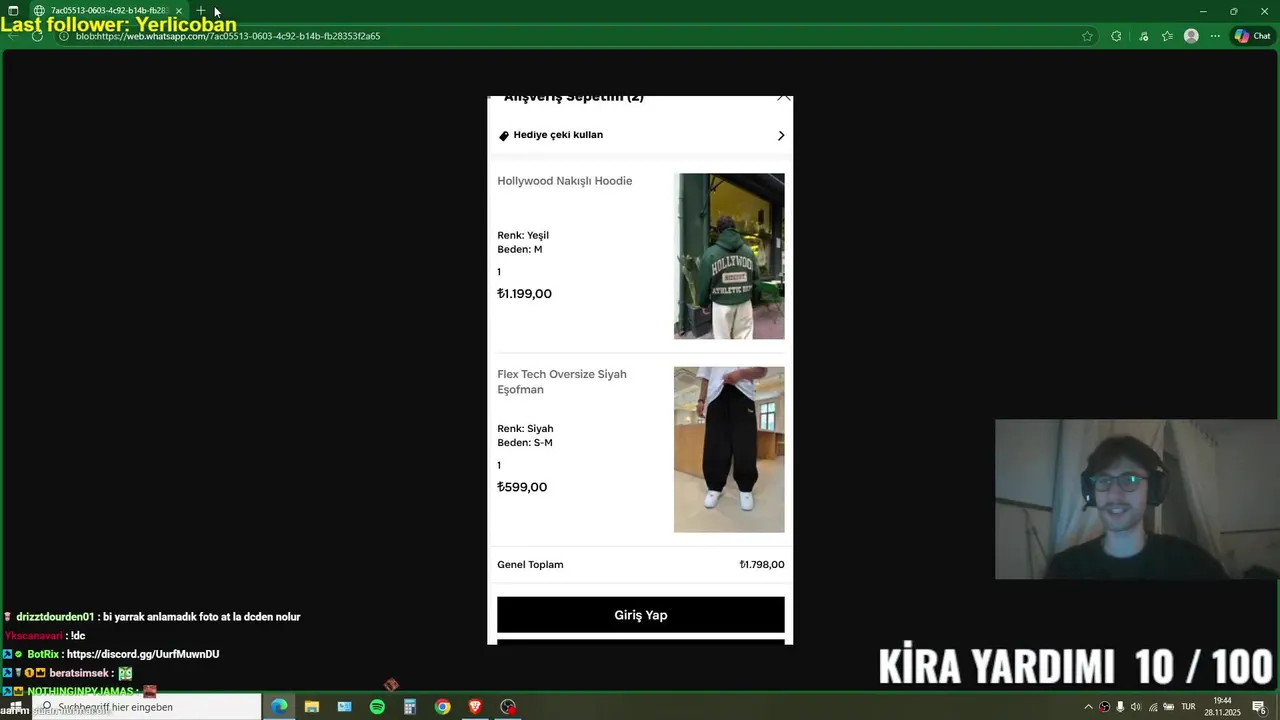Open the Calculator taskbar icon
Image resolution: width=1280 pixels, height=720 pixels.
point(410,707)
